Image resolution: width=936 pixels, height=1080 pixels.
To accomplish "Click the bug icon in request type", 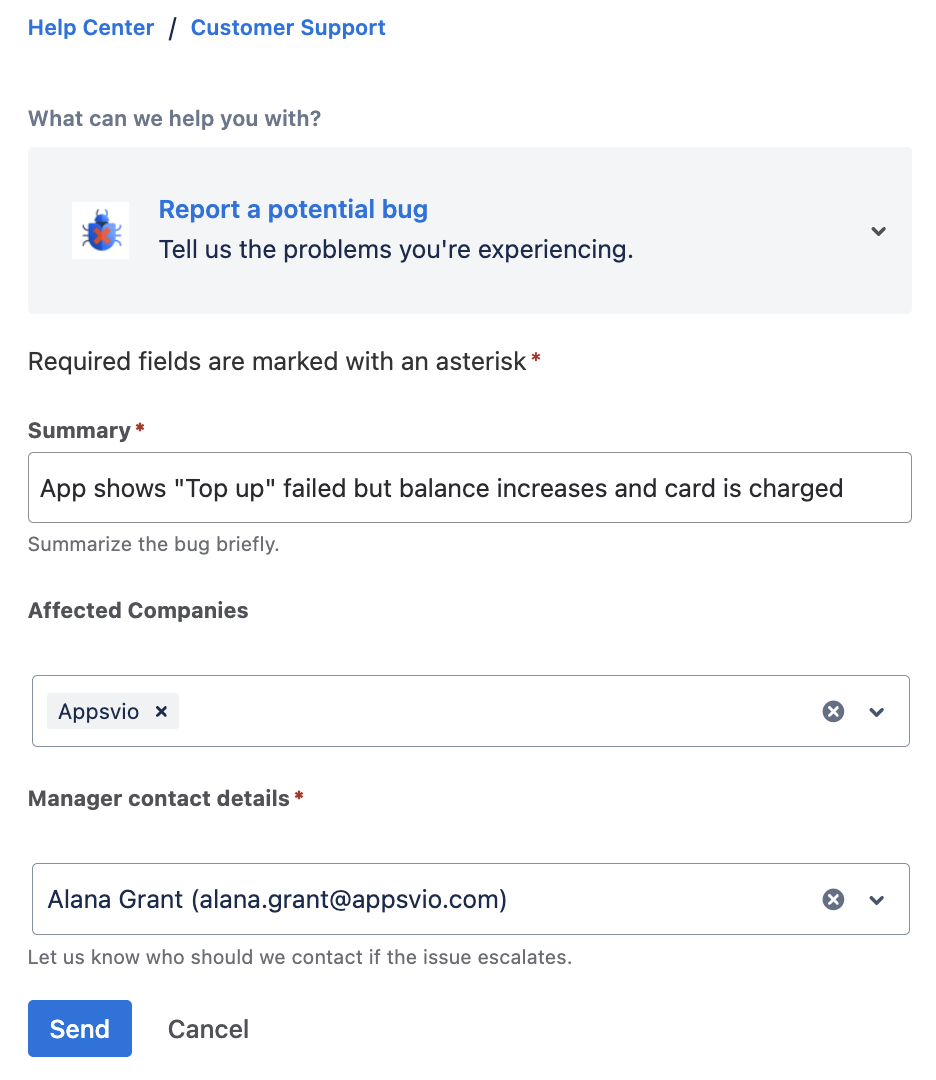I will tap(100, 231).
